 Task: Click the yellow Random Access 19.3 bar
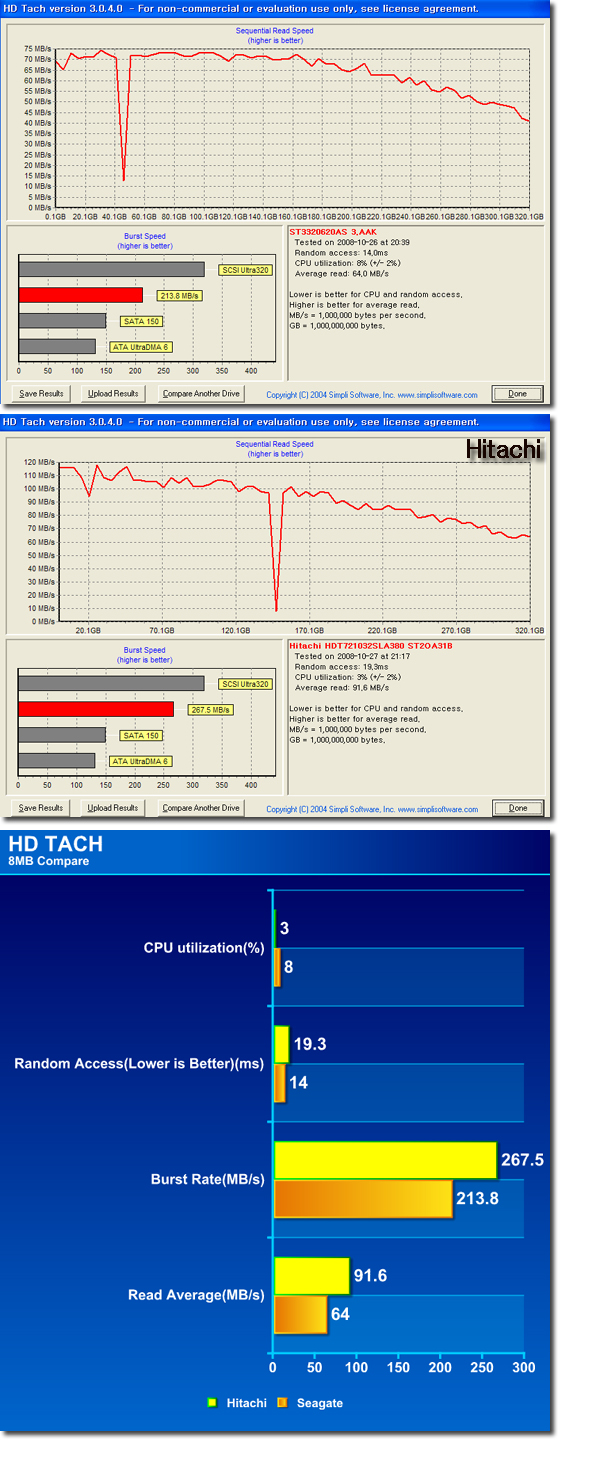click(x=281, y=1044)
